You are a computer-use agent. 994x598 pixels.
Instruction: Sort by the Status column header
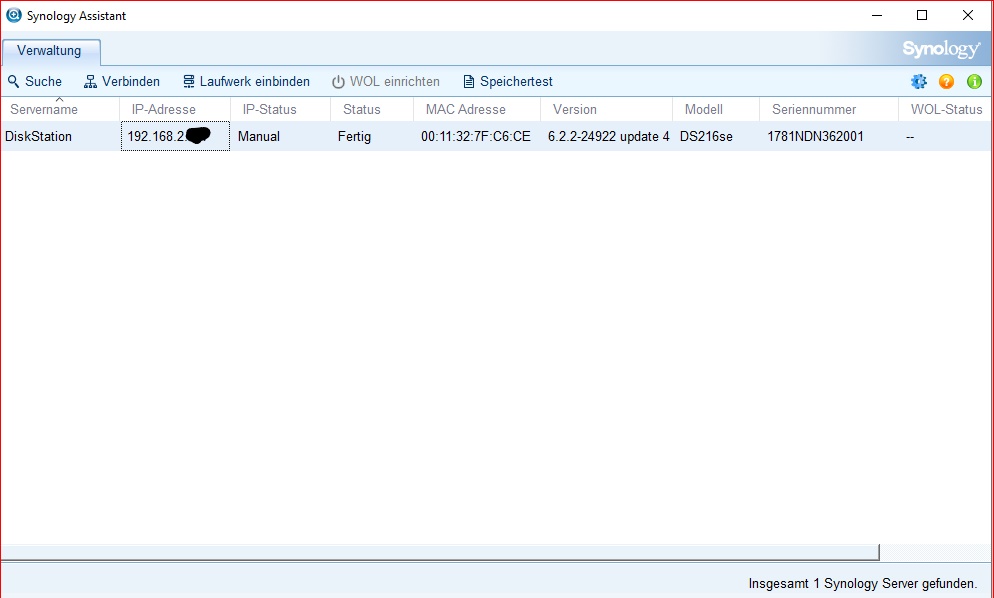pos(372,109)
